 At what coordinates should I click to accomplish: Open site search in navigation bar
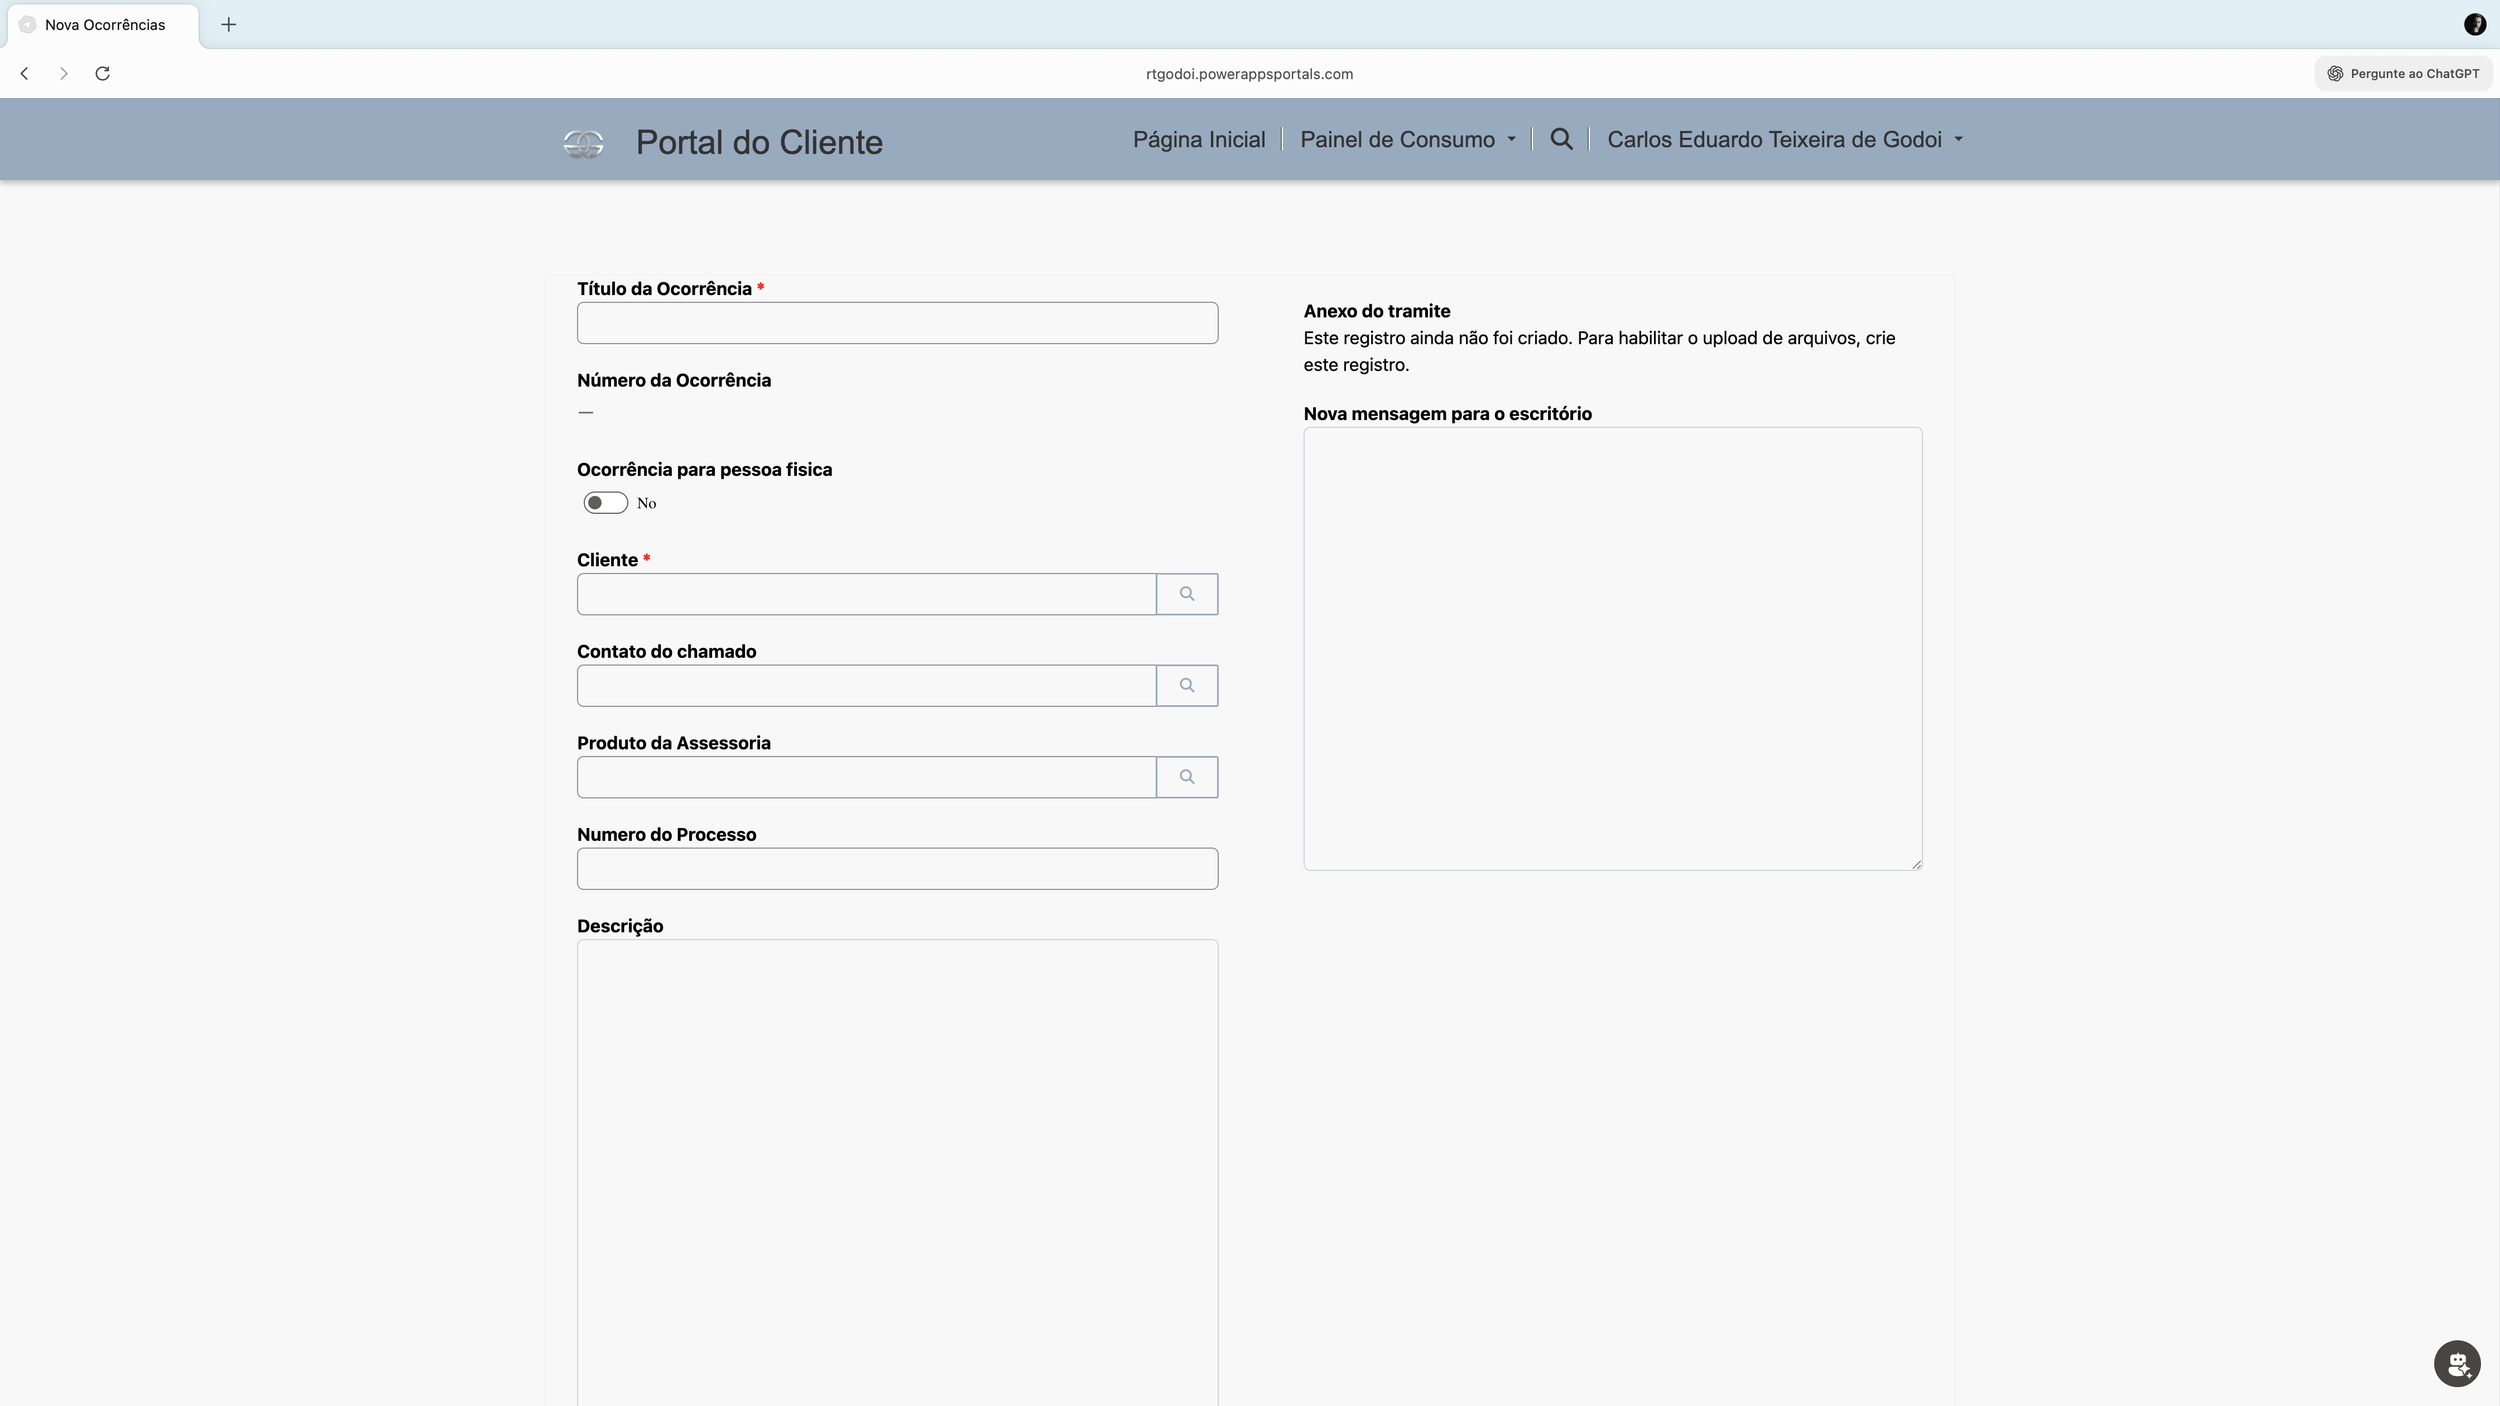pyautogui.click(x=1561, y=139)
